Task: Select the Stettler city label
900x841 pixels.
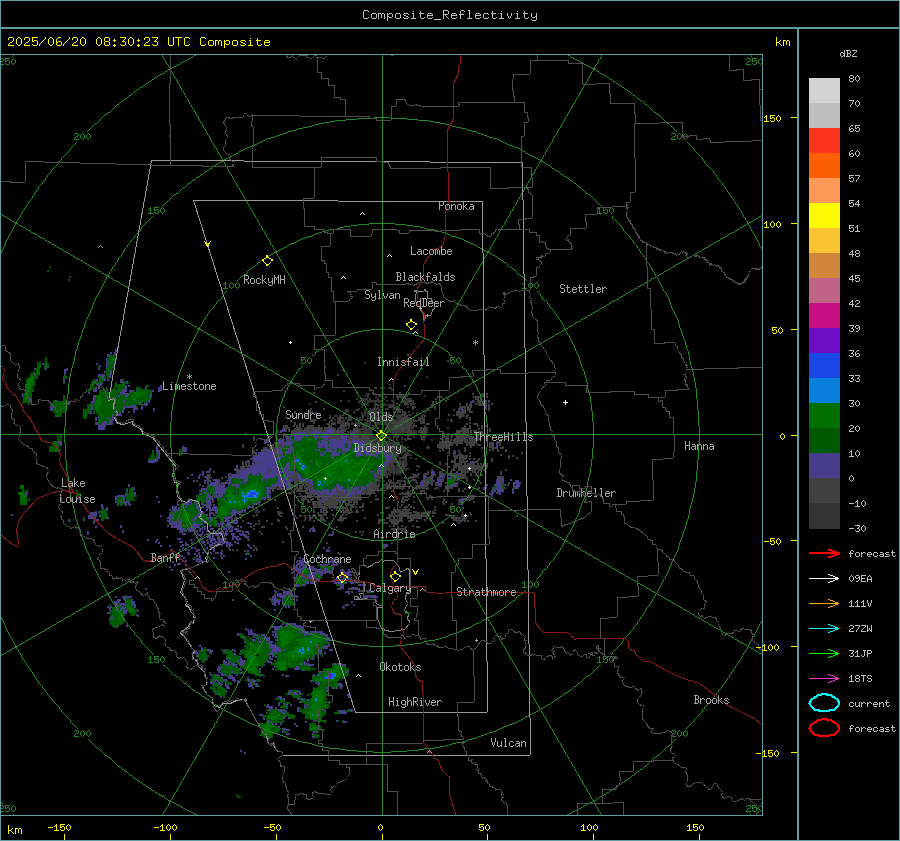Action: (x=583, y=289)
